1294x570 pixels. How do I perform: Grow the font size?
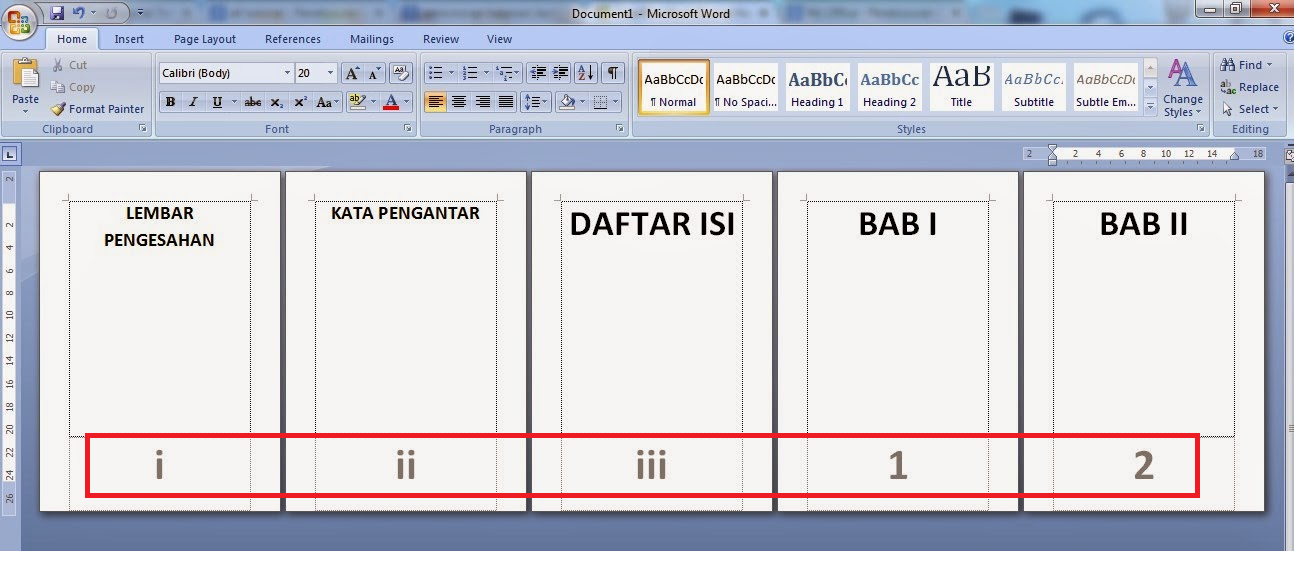352,73
